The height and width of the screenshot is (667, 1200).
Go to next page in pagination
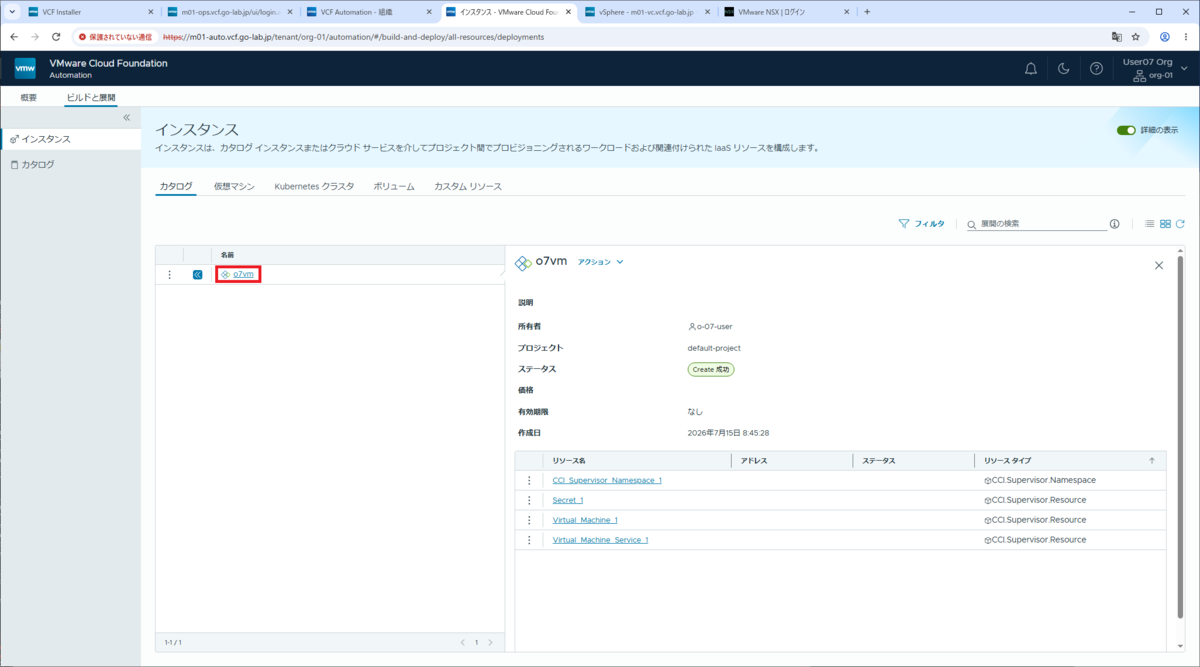coord(490,642)
